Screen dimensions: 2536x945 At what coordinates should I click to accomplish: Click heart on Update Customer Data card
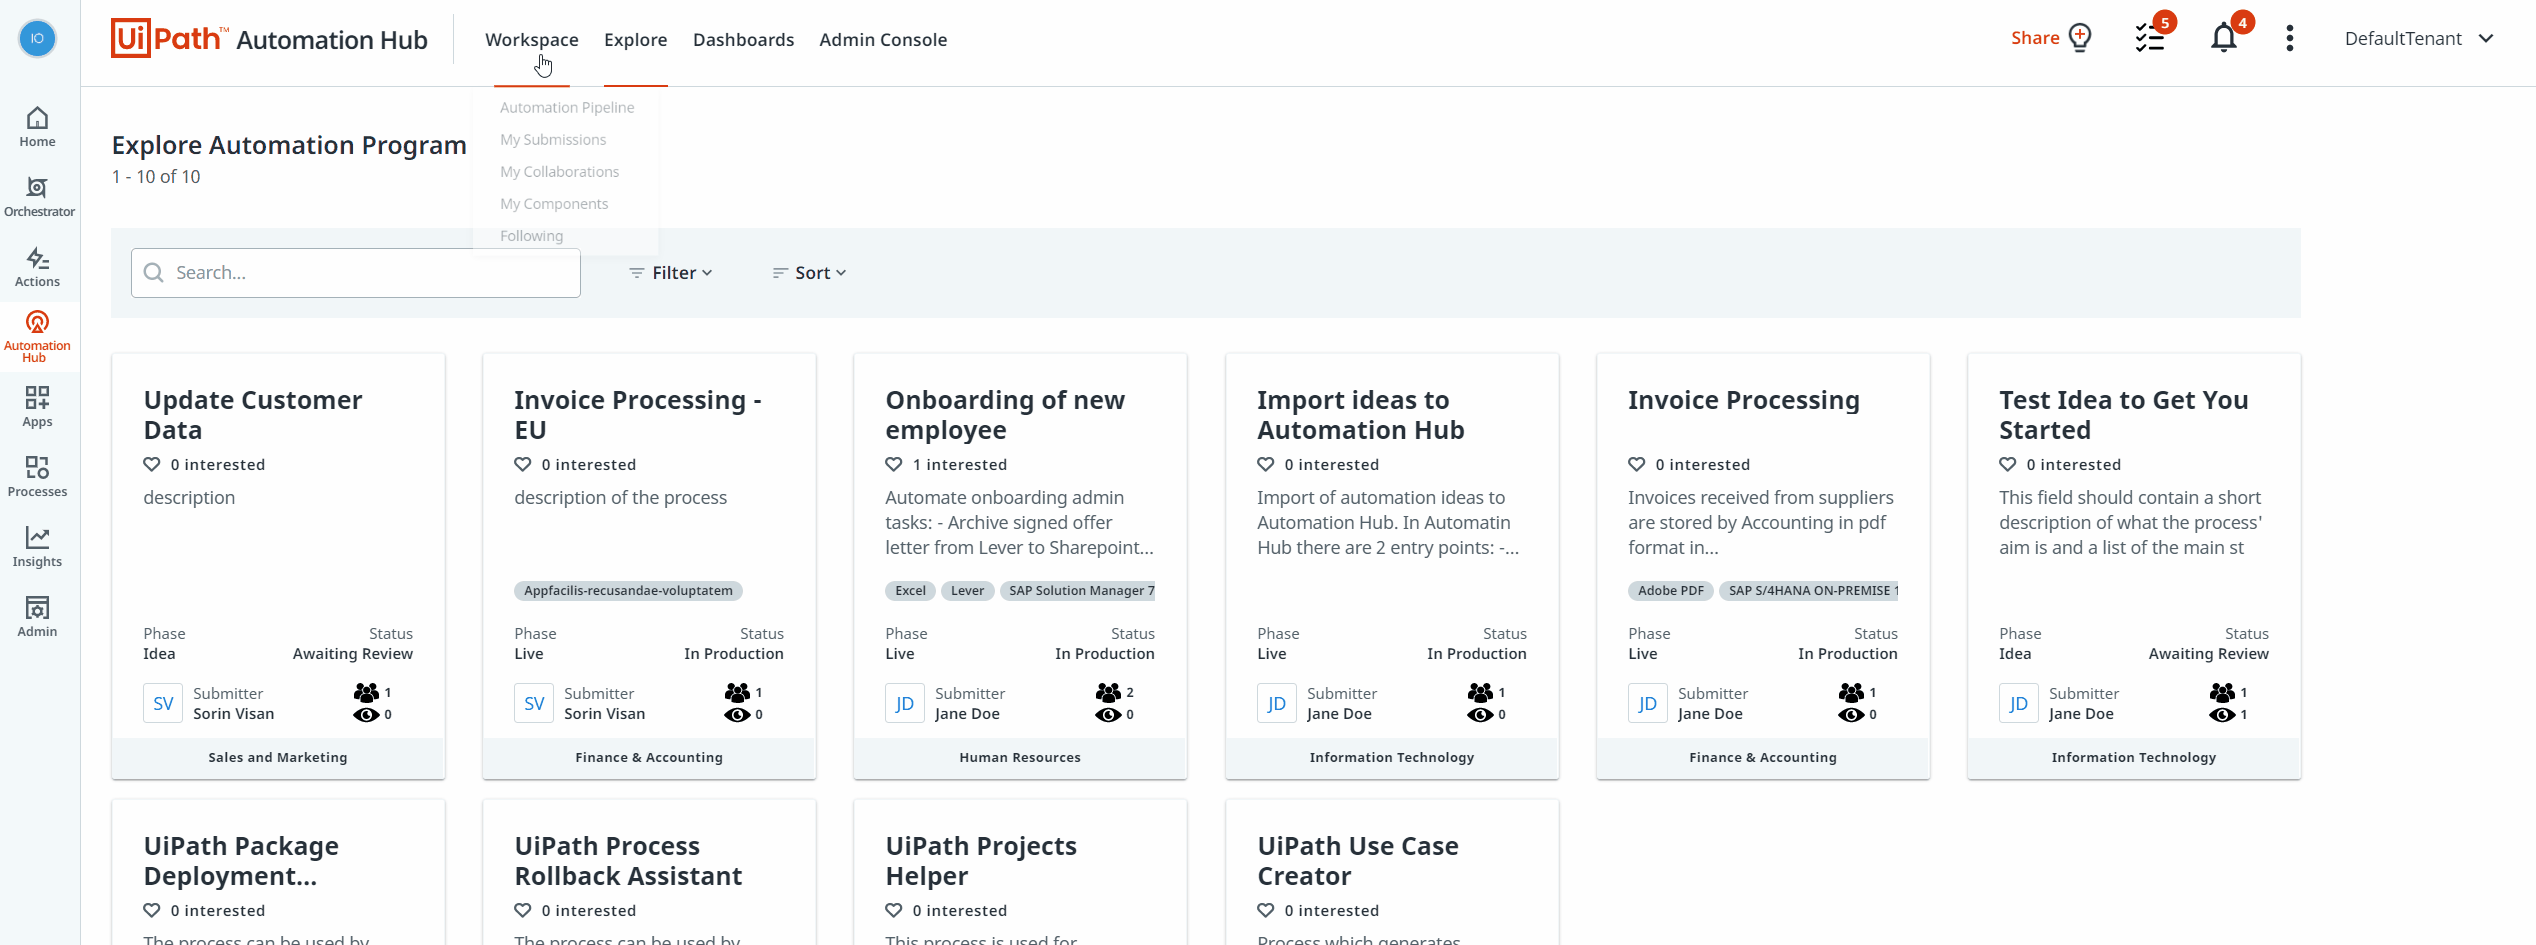[x=152, y=464]
